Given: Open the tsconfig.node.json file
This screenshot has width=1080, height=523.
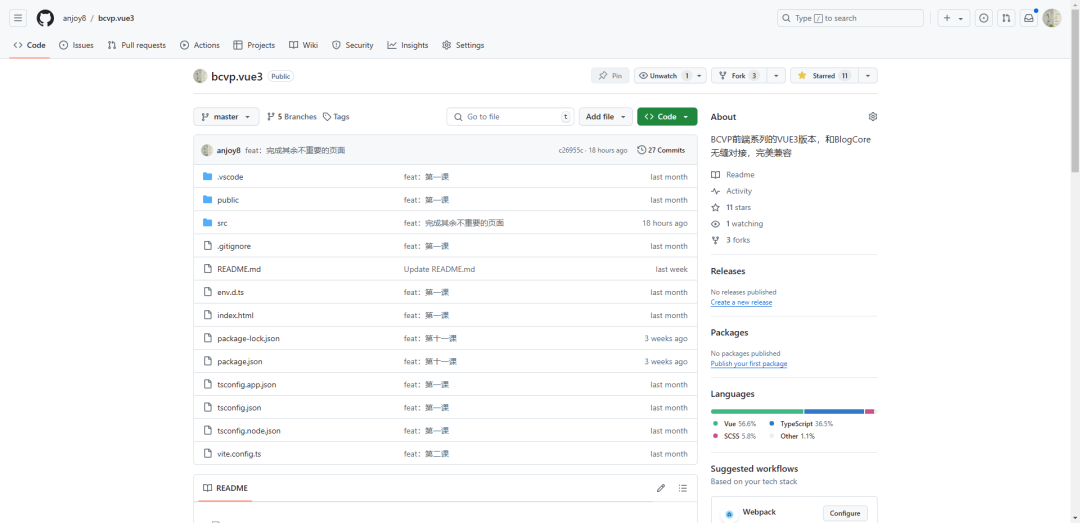Looking at the screenshot, I should (x=249, y=431).
